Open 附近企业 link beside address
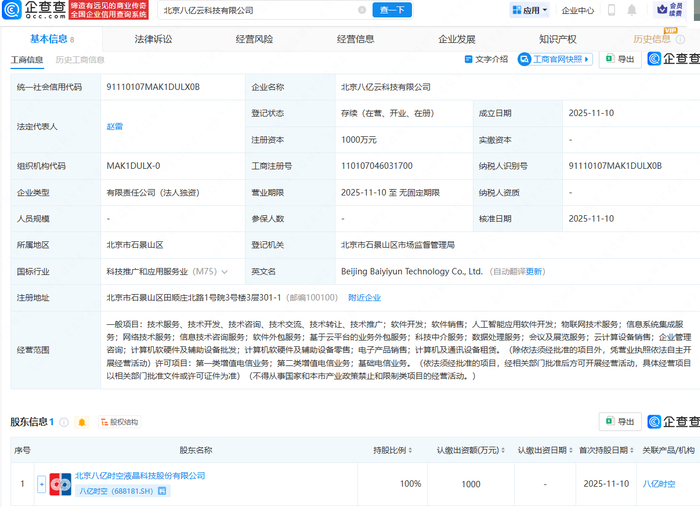Image resolution: width=700 pixels, height=507 pixels. (364, 297)
